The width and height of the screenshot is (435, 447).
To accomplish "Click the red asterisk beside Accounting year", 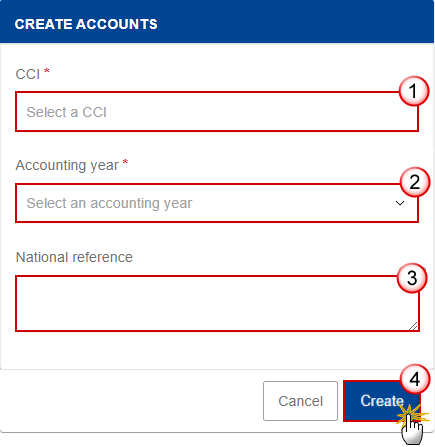I will click(x=125, y=162).
